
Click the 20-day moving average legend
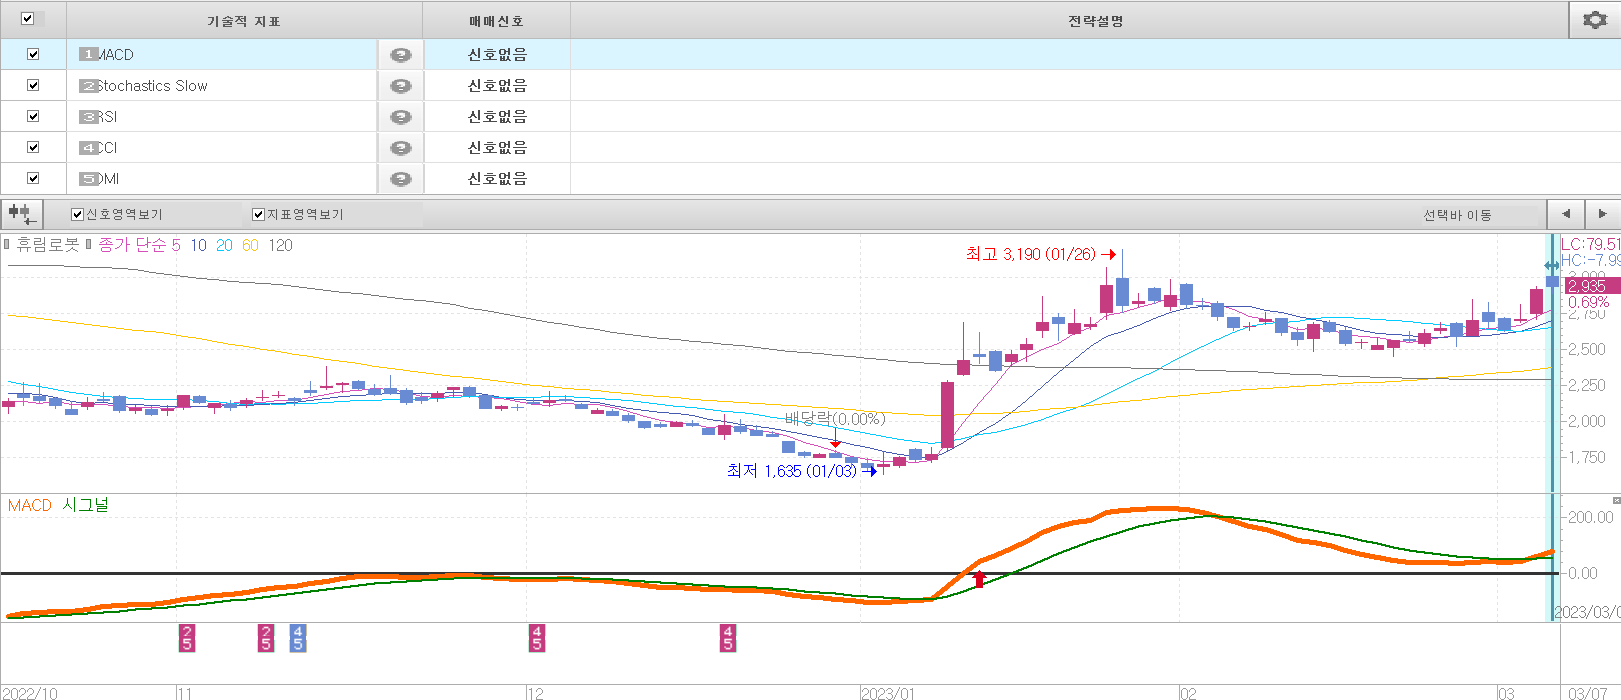point(224,245)
